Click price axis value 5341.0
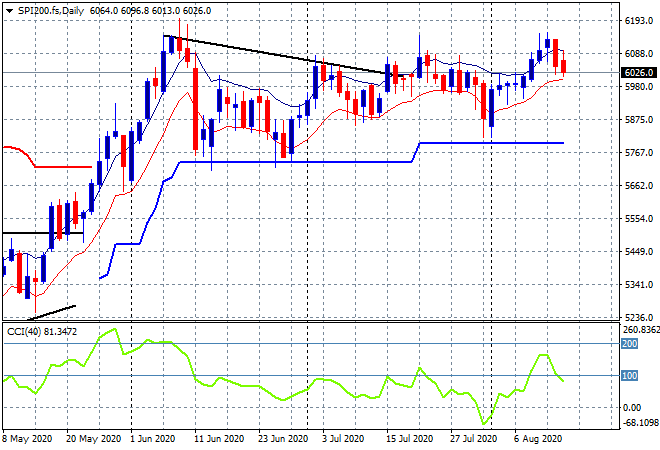 [x=639, y=285]
